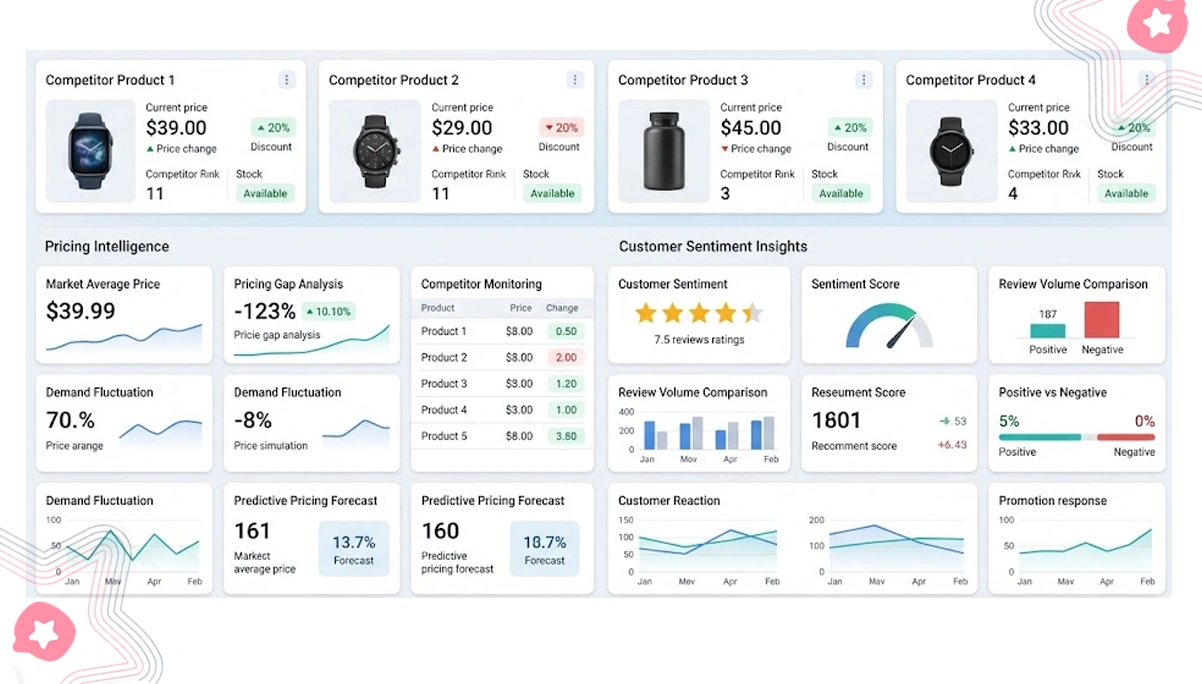Click the 20% discount badge on Product 3

click(x=850, y=128)
